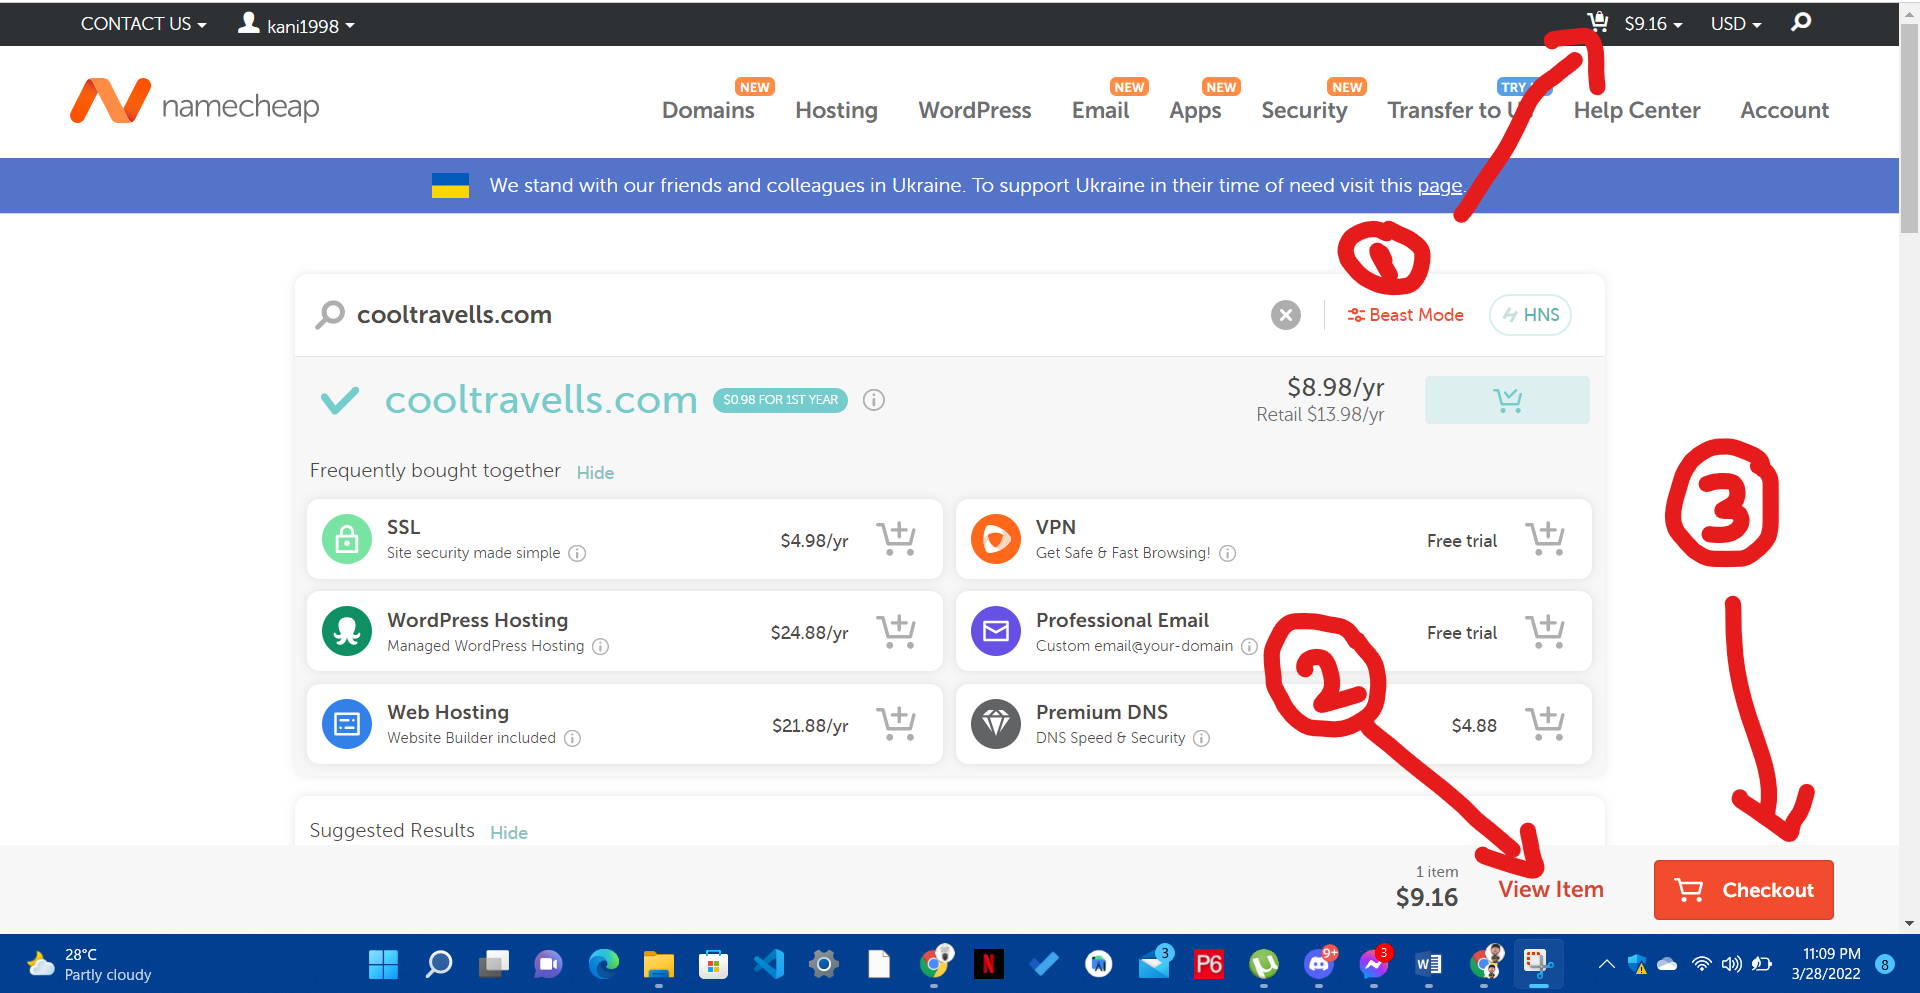The width and height of the screenshot is (1920, 993).
Task: Click the cart total $9.16 in the bottom bar
Action: (1426, 898)
